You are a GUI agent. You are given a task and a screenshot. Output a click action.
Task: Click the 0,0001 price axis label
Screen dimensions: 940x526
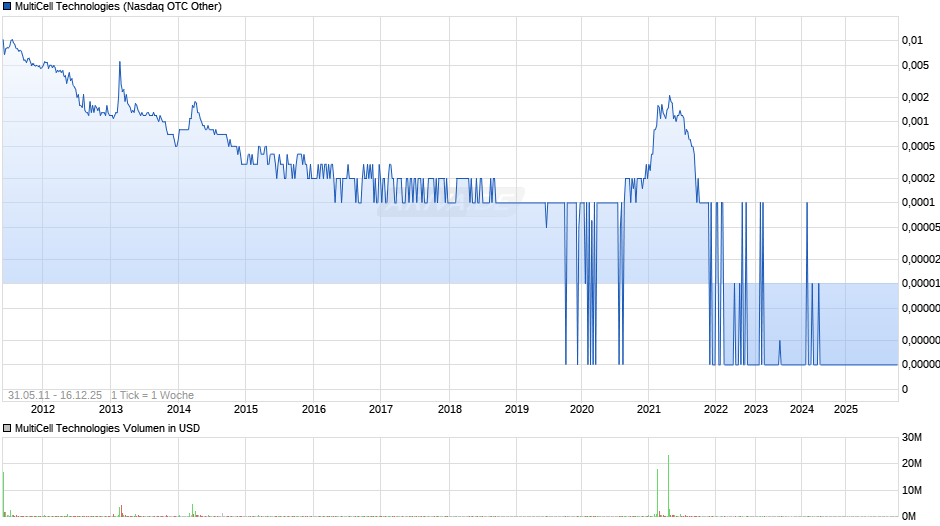point(918,202)
